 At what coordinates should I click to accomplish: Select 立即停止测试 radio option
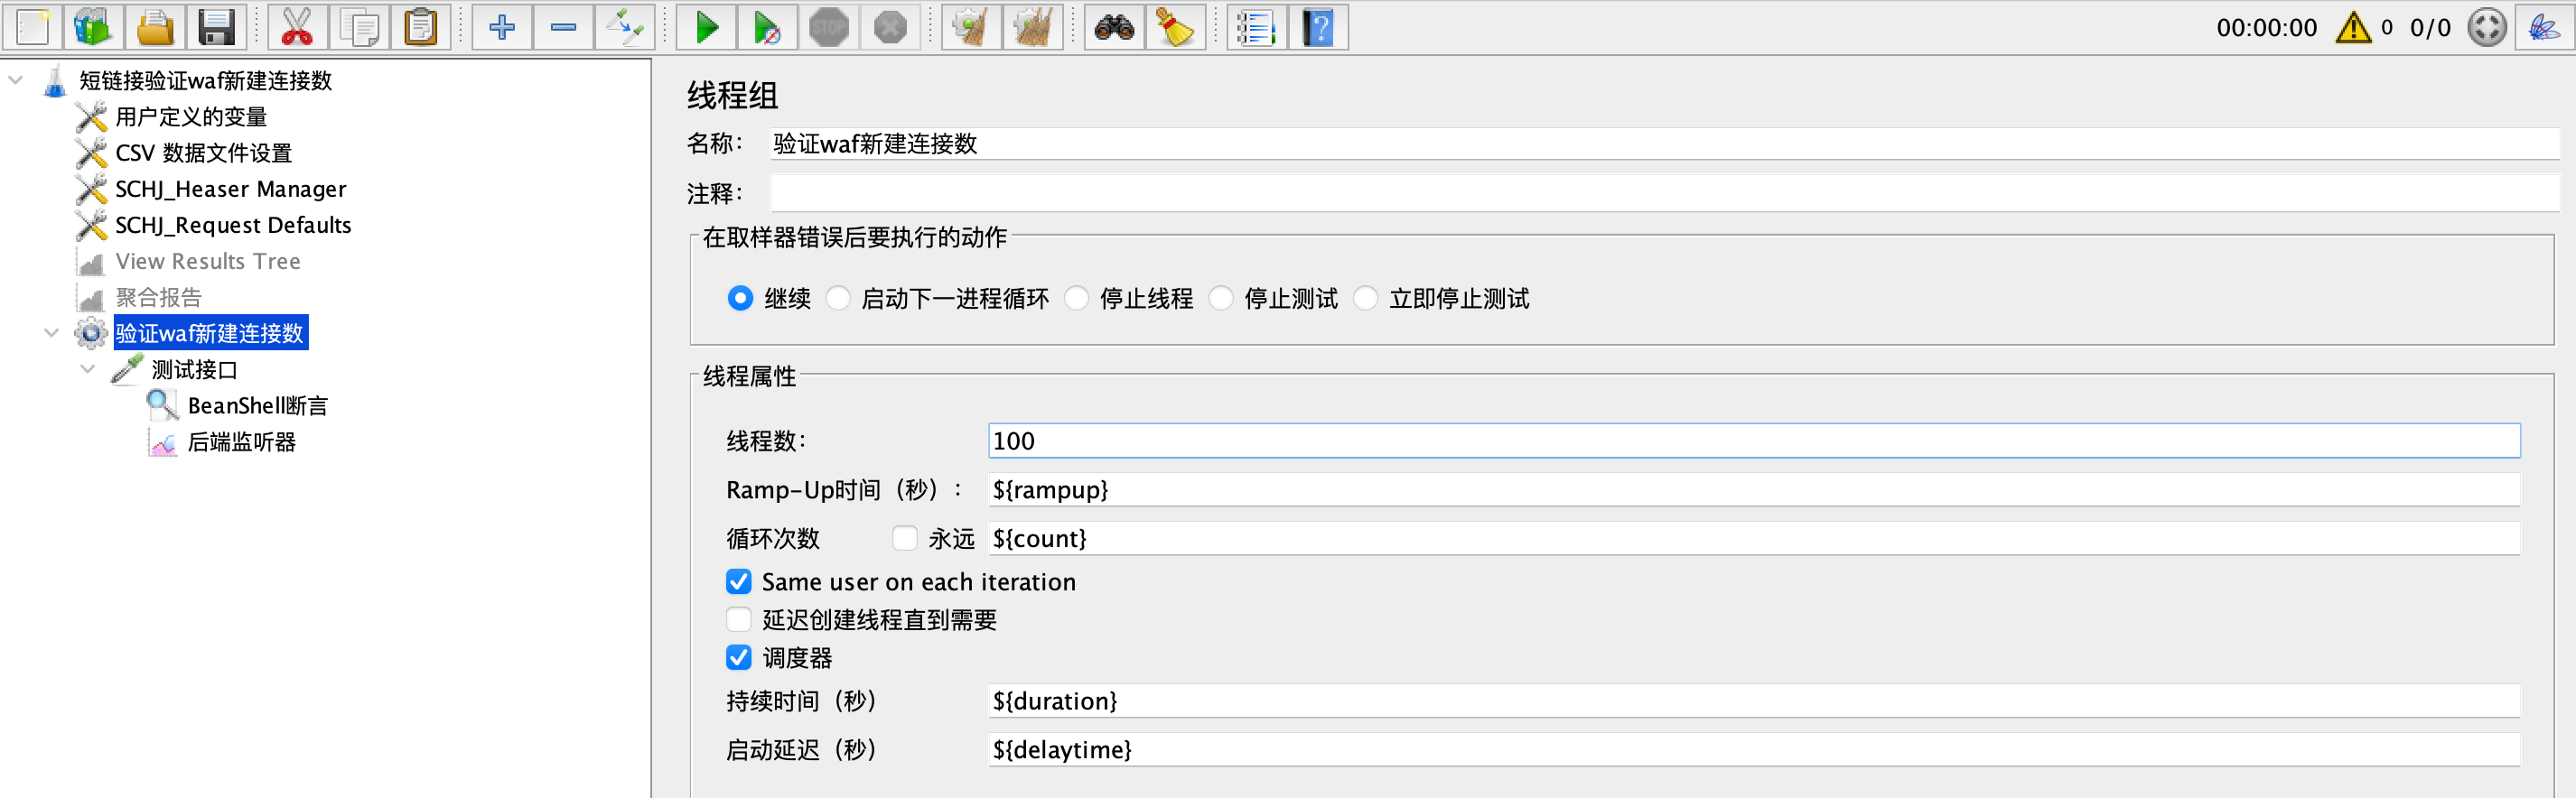(1366, 298)
